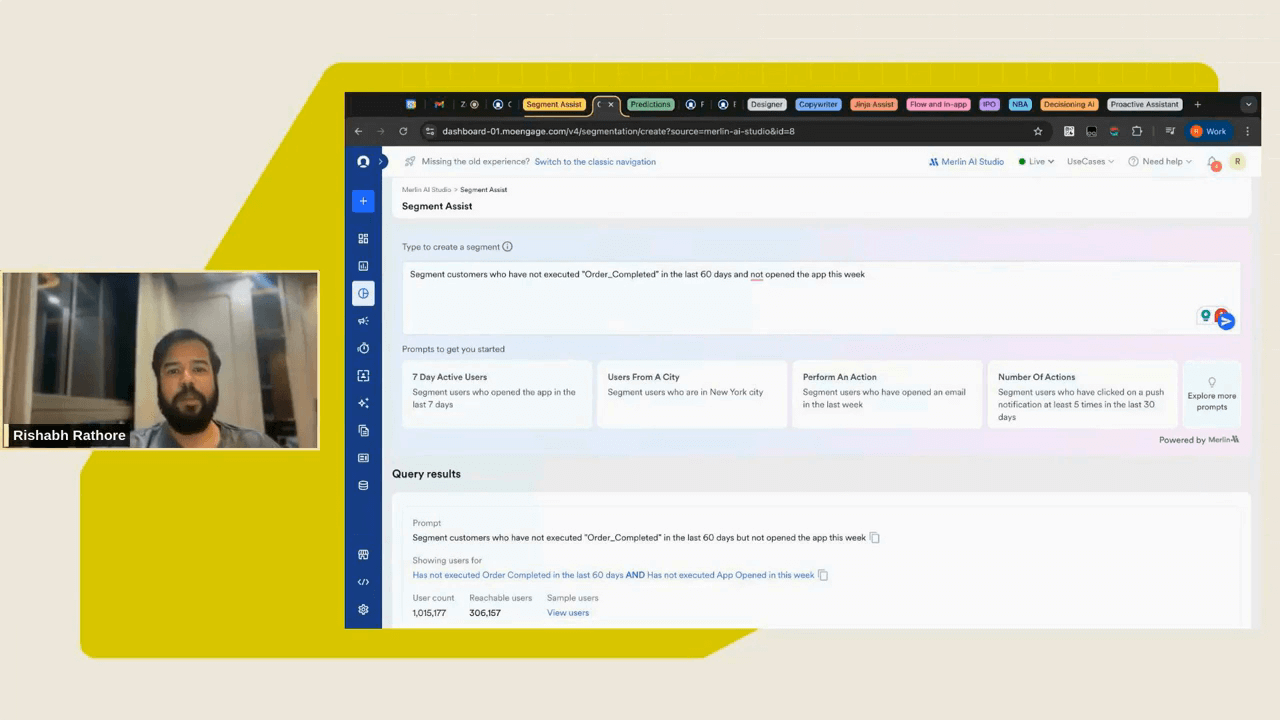Click the MoEngage logo at sidebar top
1280x720 pixels.
click(x=363, y=161)
